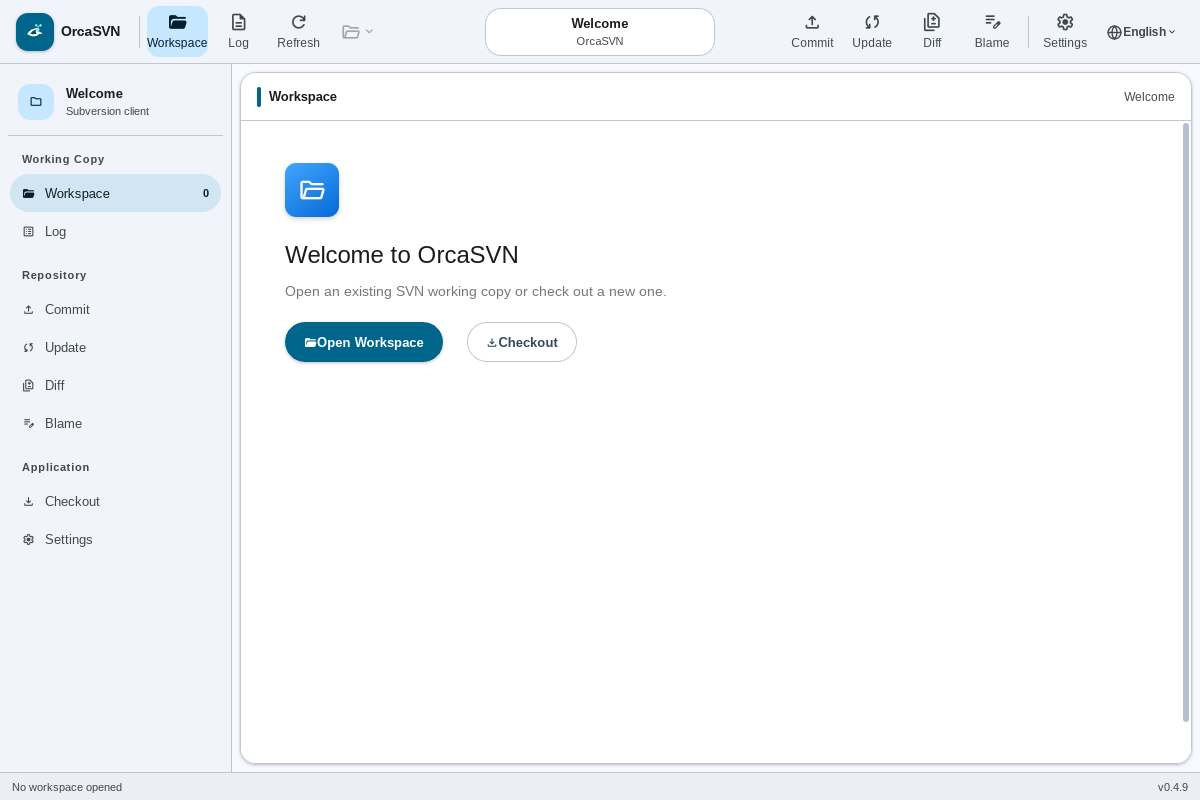This screenshot has height=800, width=1200.
Task: Select Commit in the sidebar
Action: click(x=115, y=309)
